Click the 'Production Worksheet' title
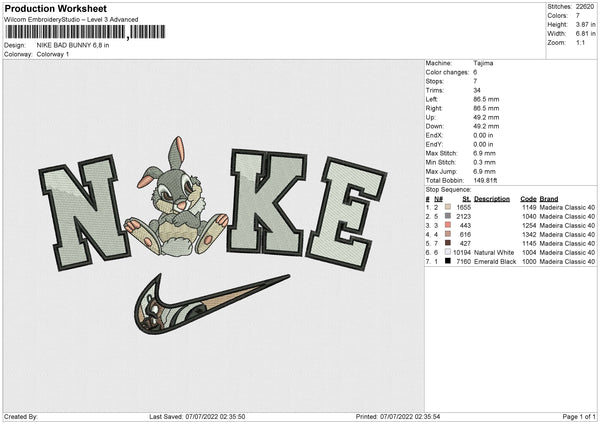The height and width of the screenshot is (424, 600). pos(55,9)
